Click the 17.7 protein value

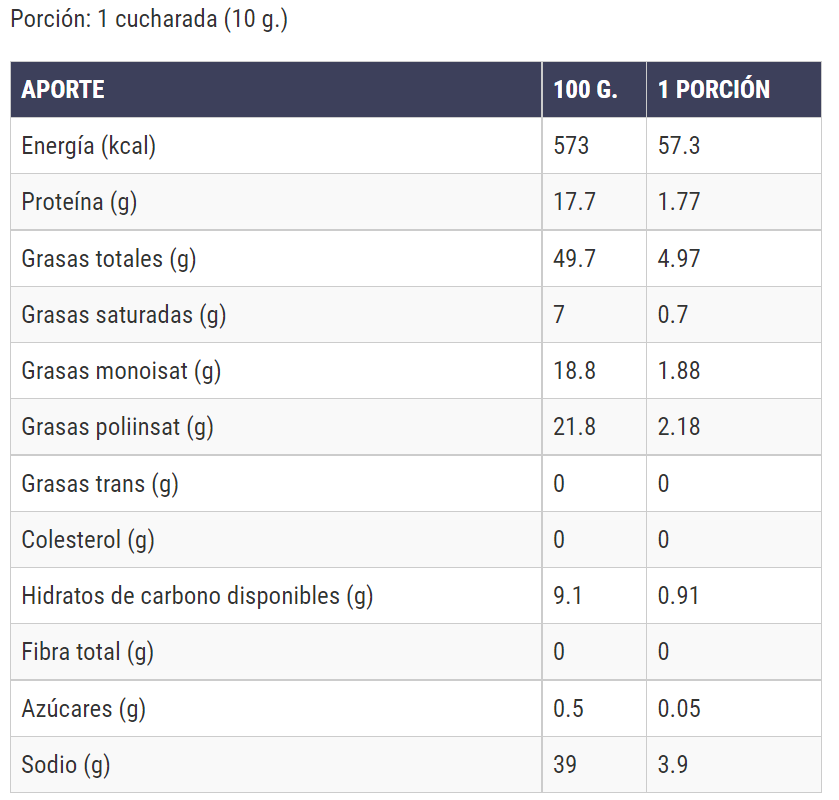[x=574, y=202]
